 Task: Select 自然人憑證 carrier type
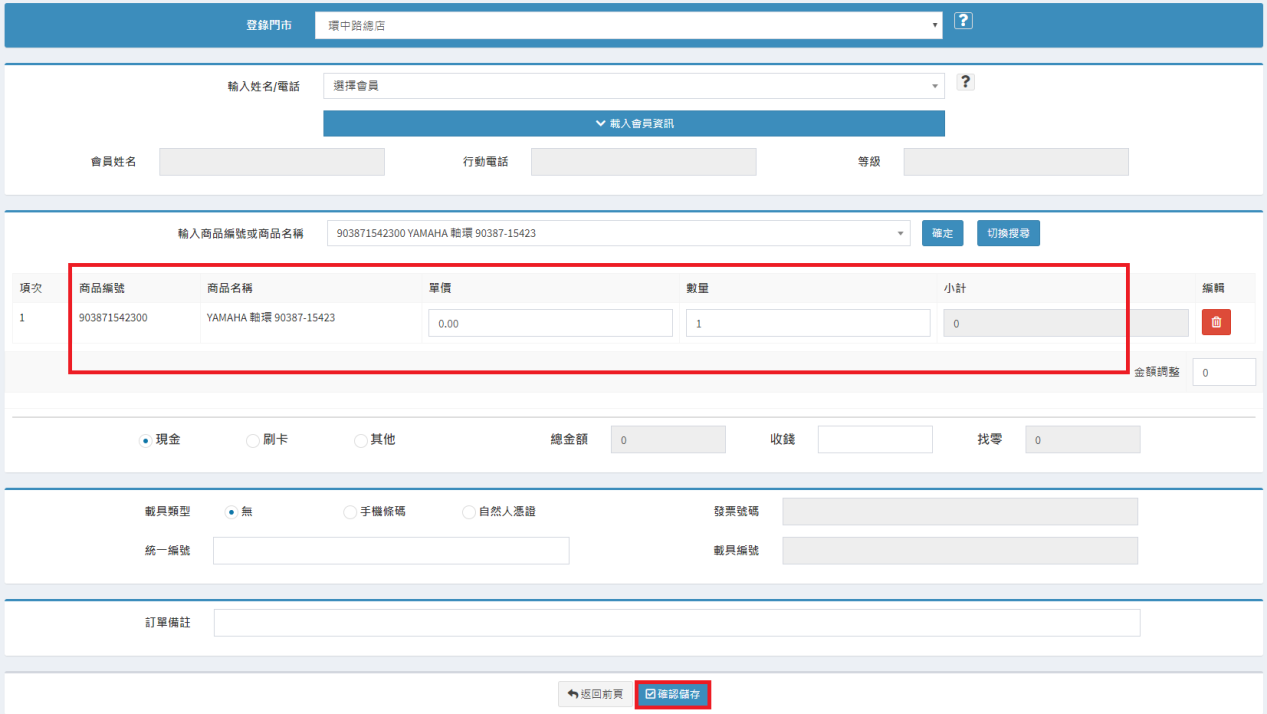(x=469, y=512)
